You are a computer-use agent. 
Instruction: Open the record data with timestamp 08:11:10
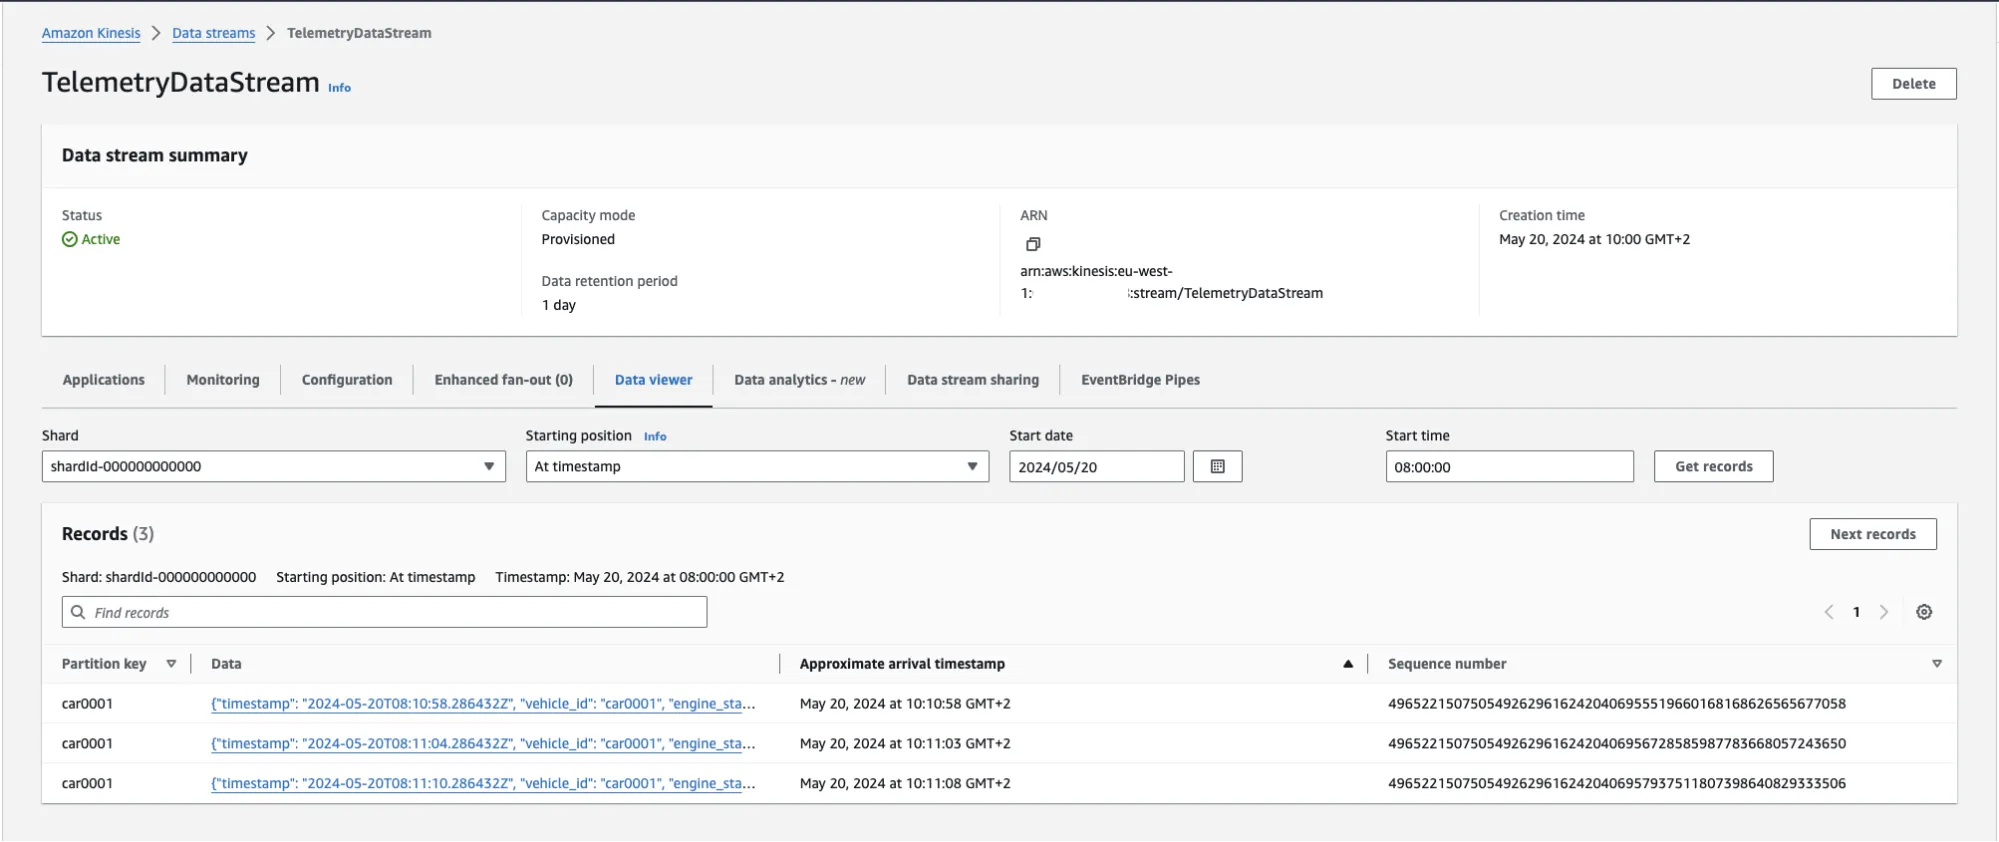click(x=483, y=784)
